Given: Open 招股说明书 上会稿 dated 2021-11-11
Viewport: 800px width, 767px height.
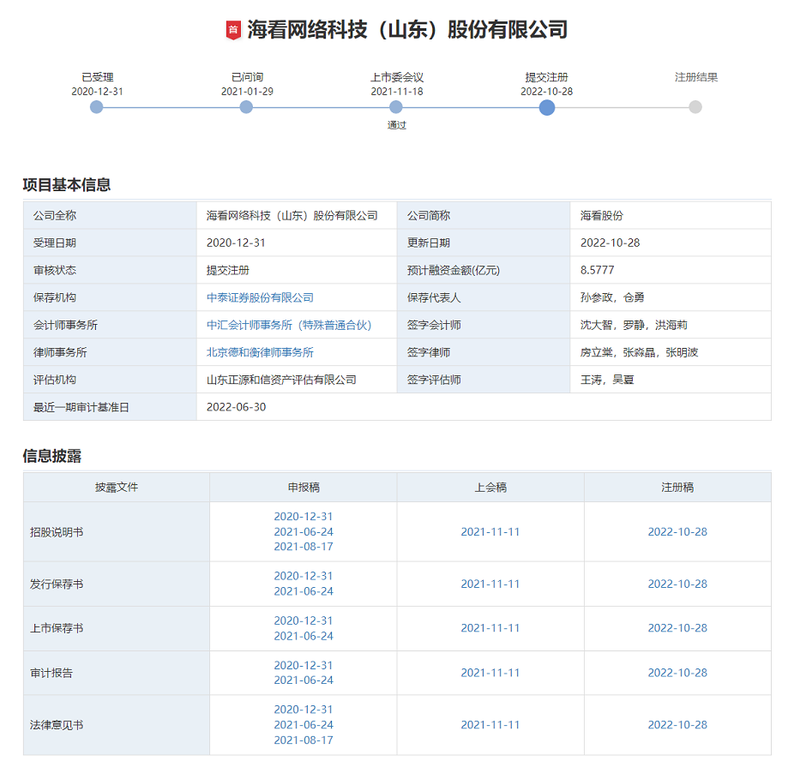Looking at the screenshot, I should [x=490, y=532].
